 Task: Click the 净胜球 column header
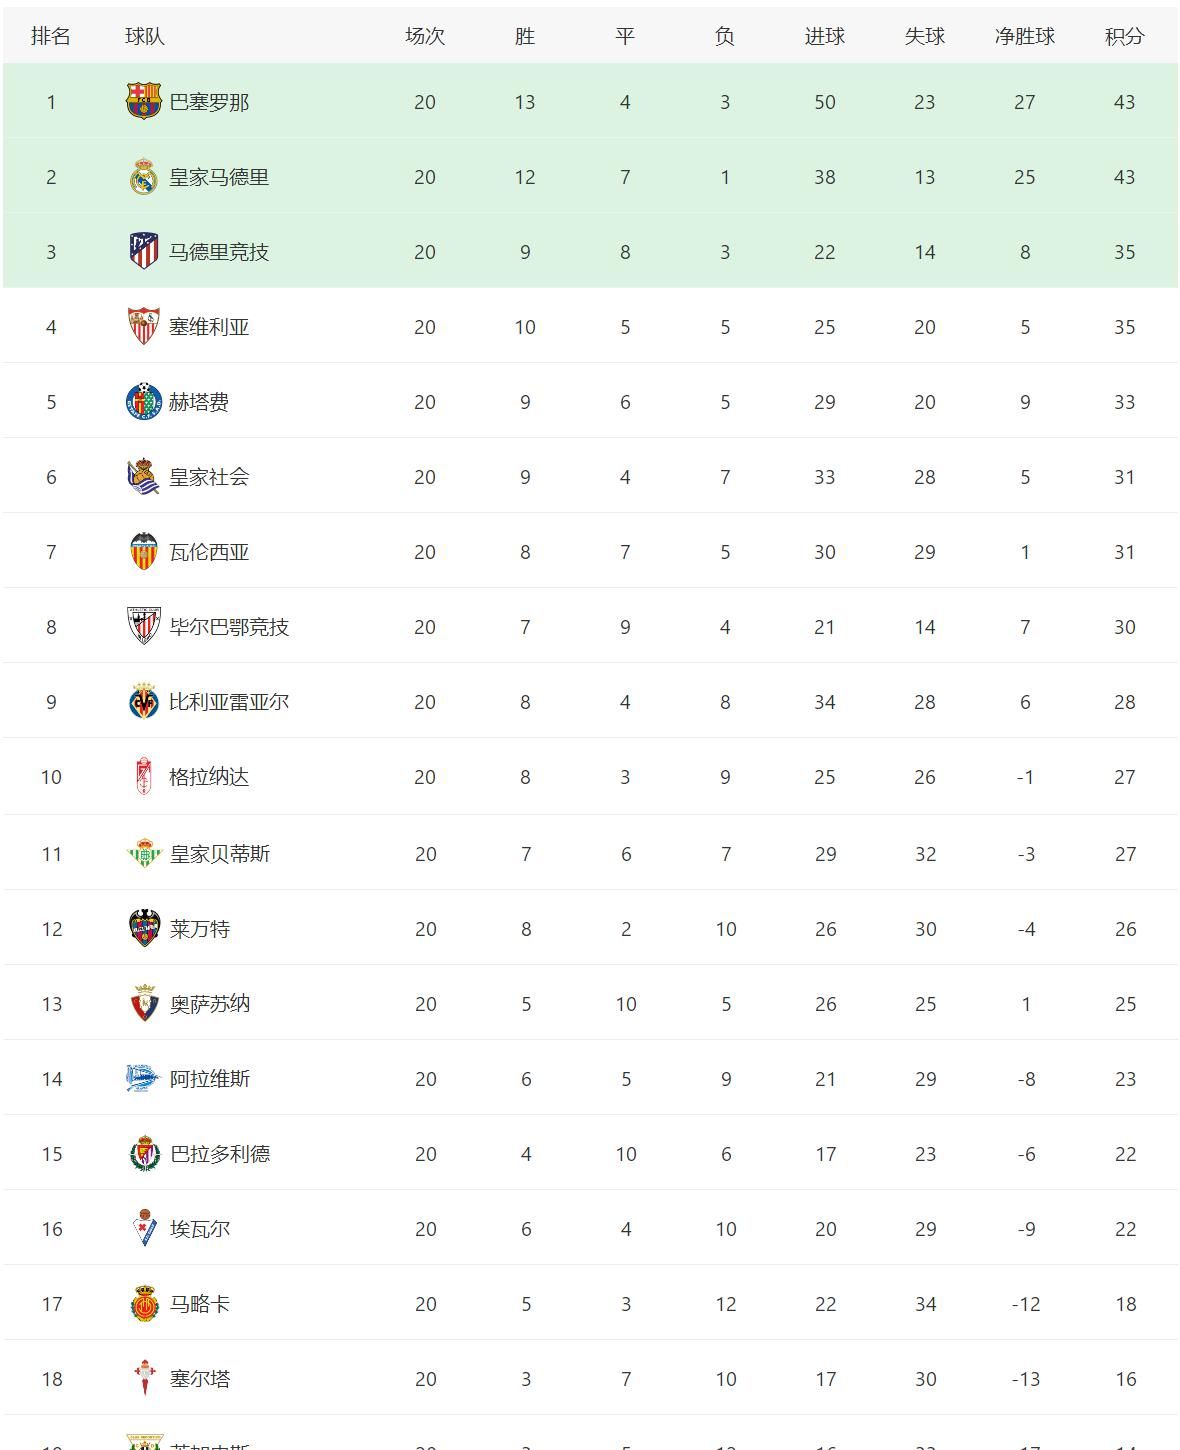click(x=1025, y=36)
